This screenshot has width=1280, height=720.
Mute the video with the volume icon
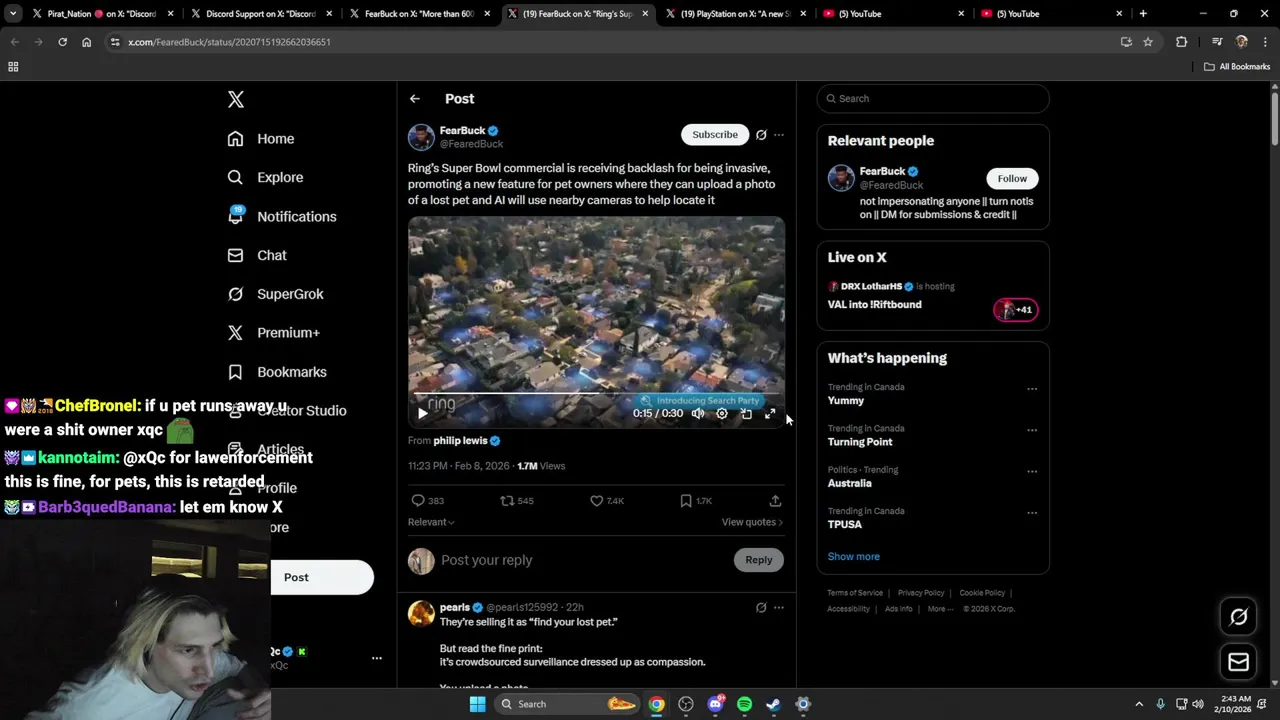(x=698, y=413)
